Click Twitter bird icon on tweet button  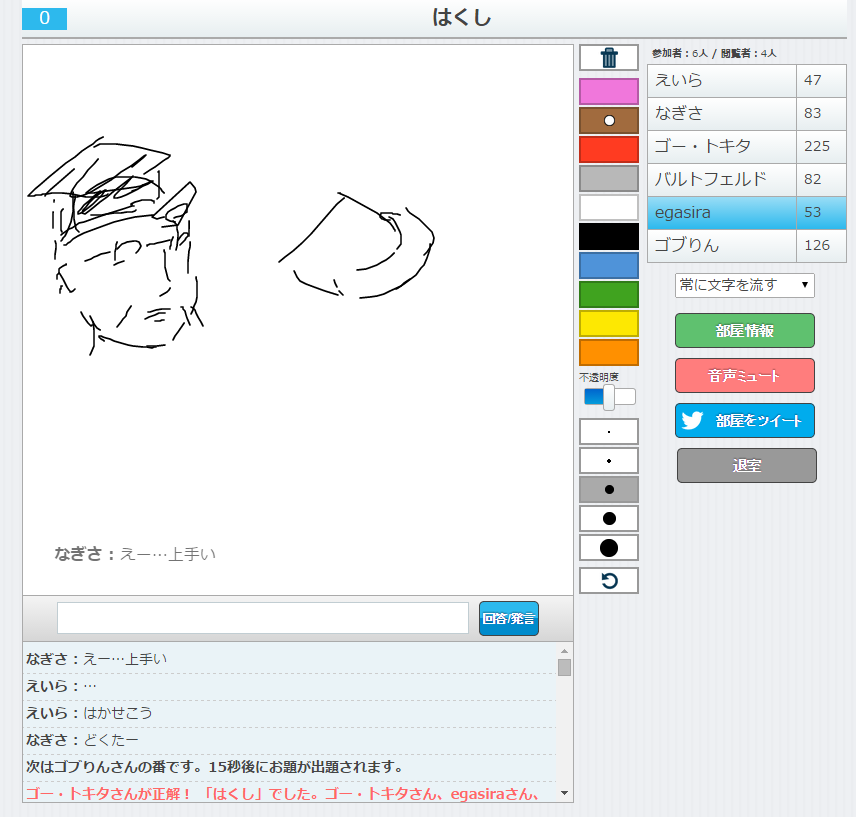[x=692, y=420]
